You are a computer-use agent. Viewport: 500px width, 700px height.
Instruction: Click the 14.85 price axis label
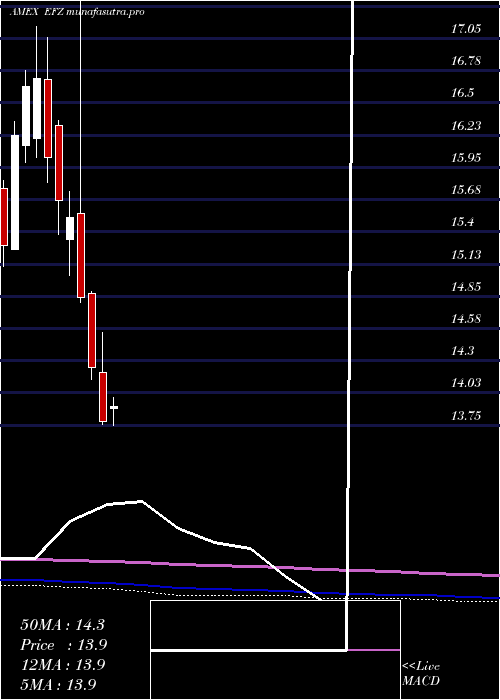click(466, 287)
